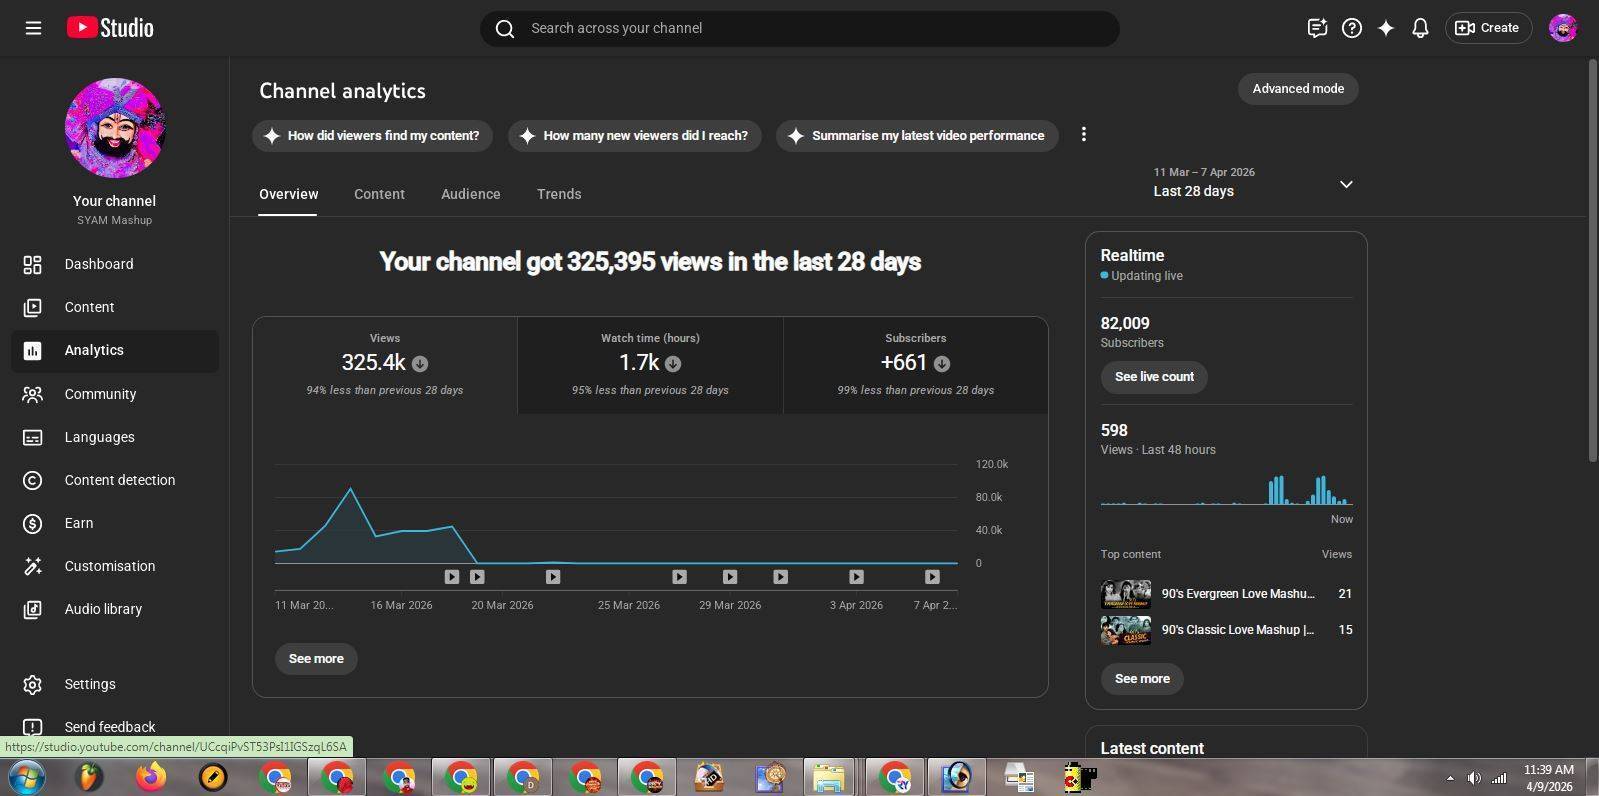The height and width of the screenshot is (796, 1599).
Task: Click the See live count button
Action: pyautogui.click(x=1154, y=377)
